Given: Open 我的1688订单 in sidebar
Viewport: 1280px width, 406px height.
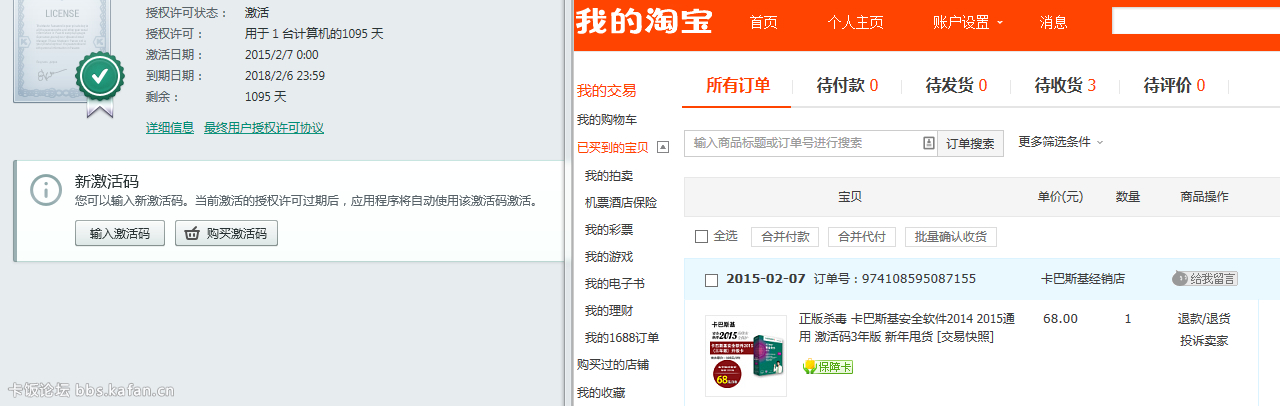Looking at the screenshot, I should click(622, 337).
